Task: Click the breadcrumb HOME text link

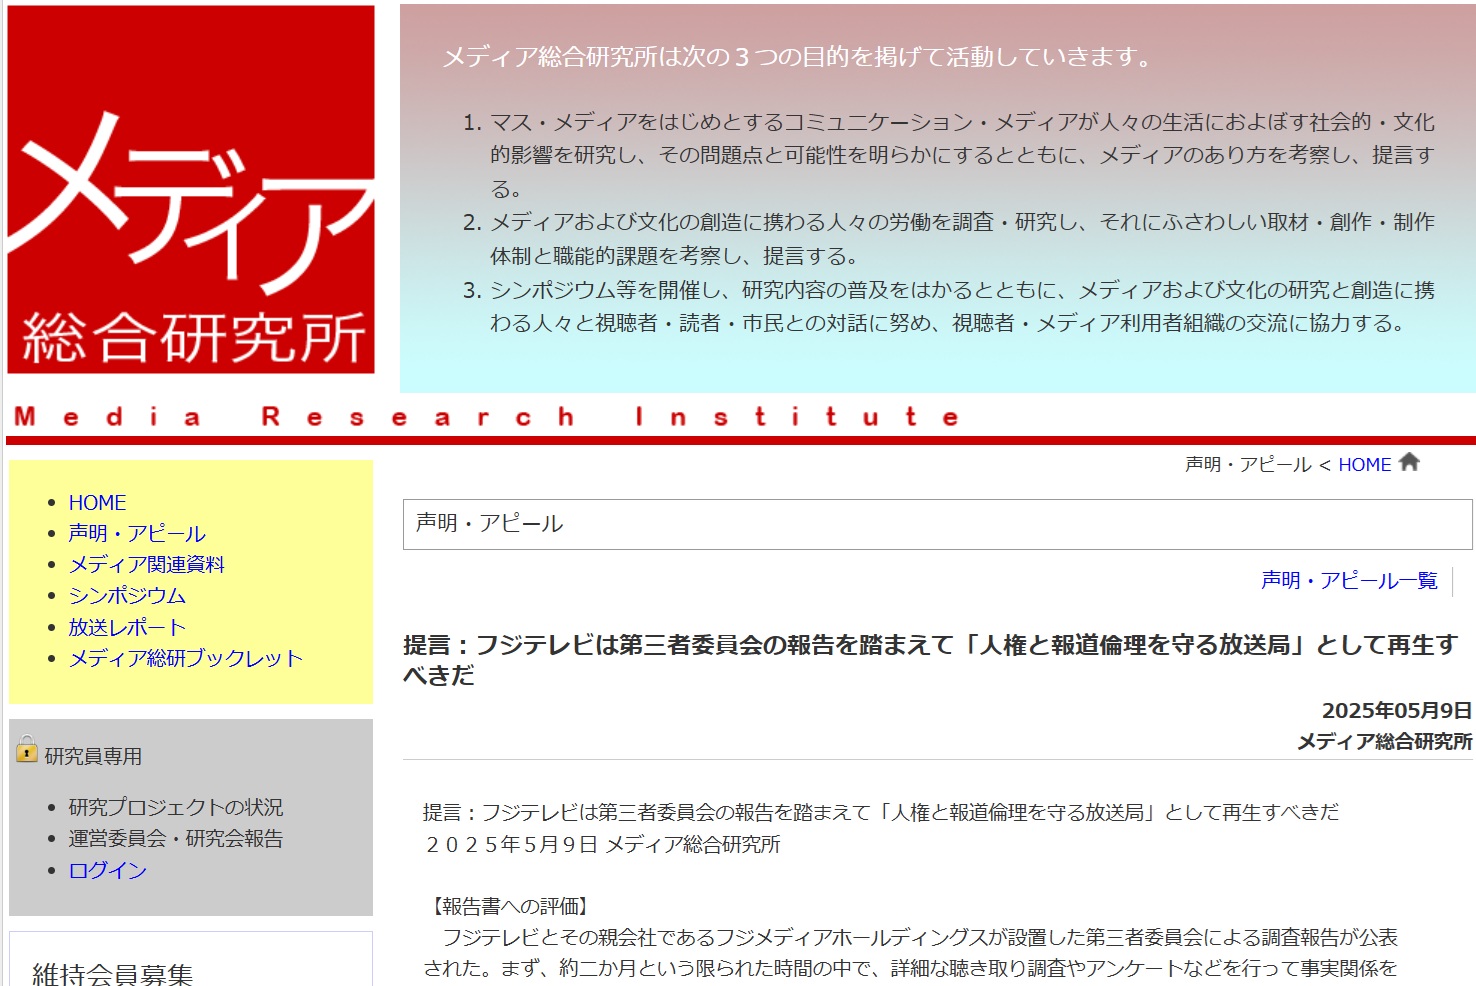Action: (1365, 464)
